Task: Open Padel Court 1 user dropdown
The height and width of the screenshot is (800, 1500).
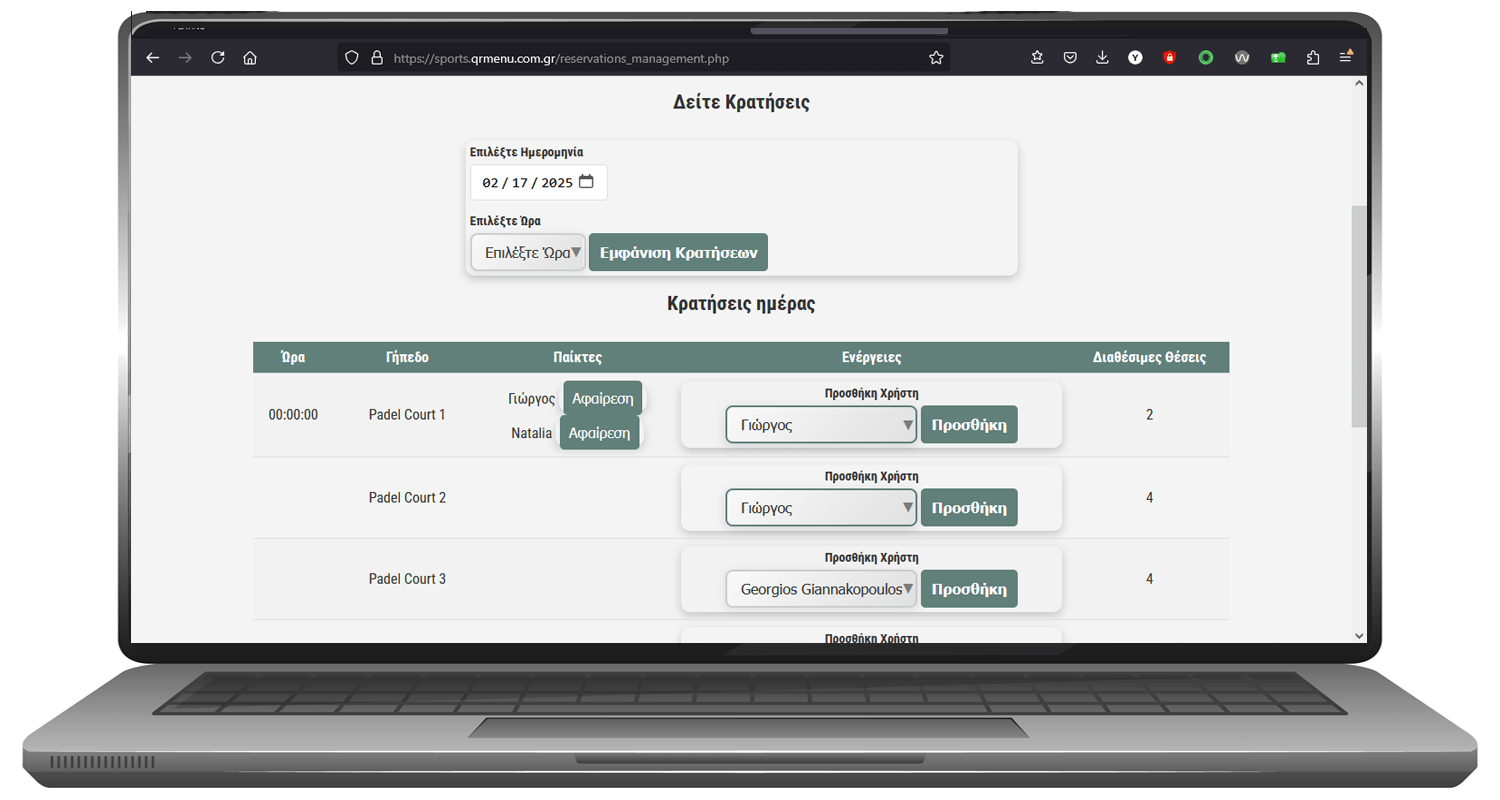Action: point(821,425)
